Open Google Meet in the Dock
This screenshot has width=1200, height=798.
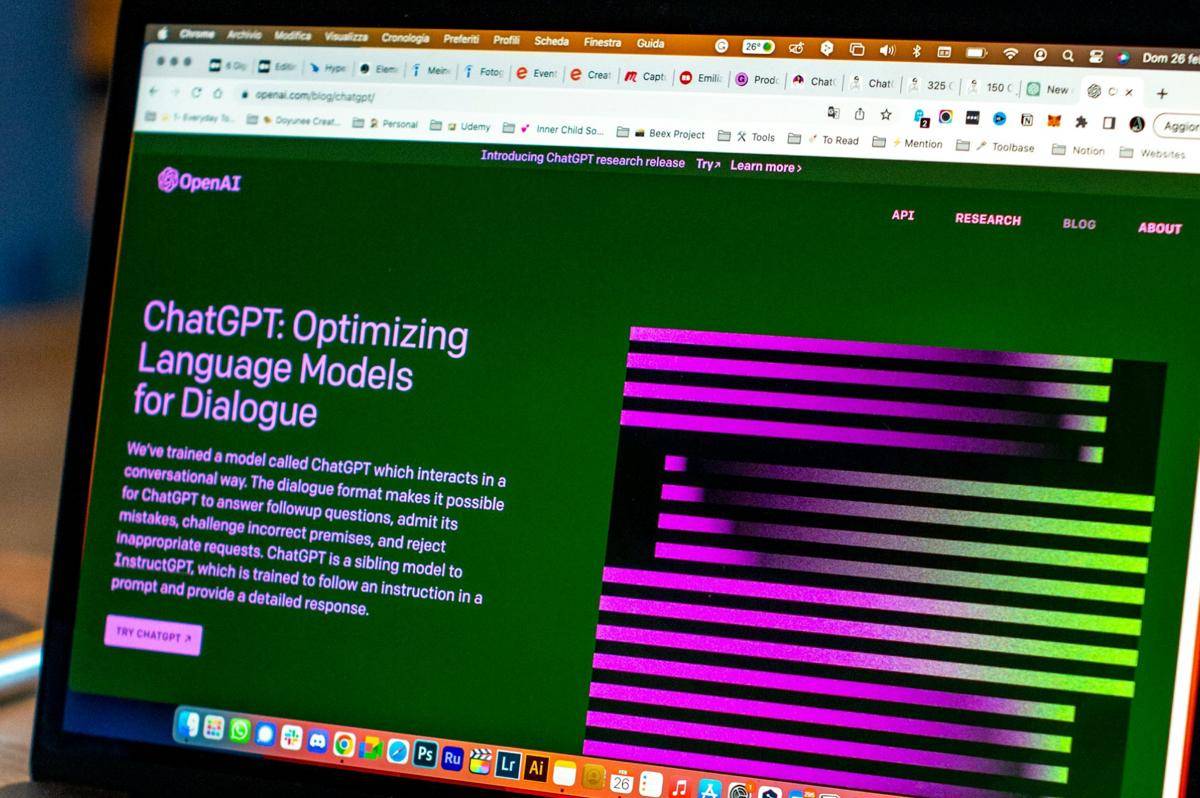[371, 747]
